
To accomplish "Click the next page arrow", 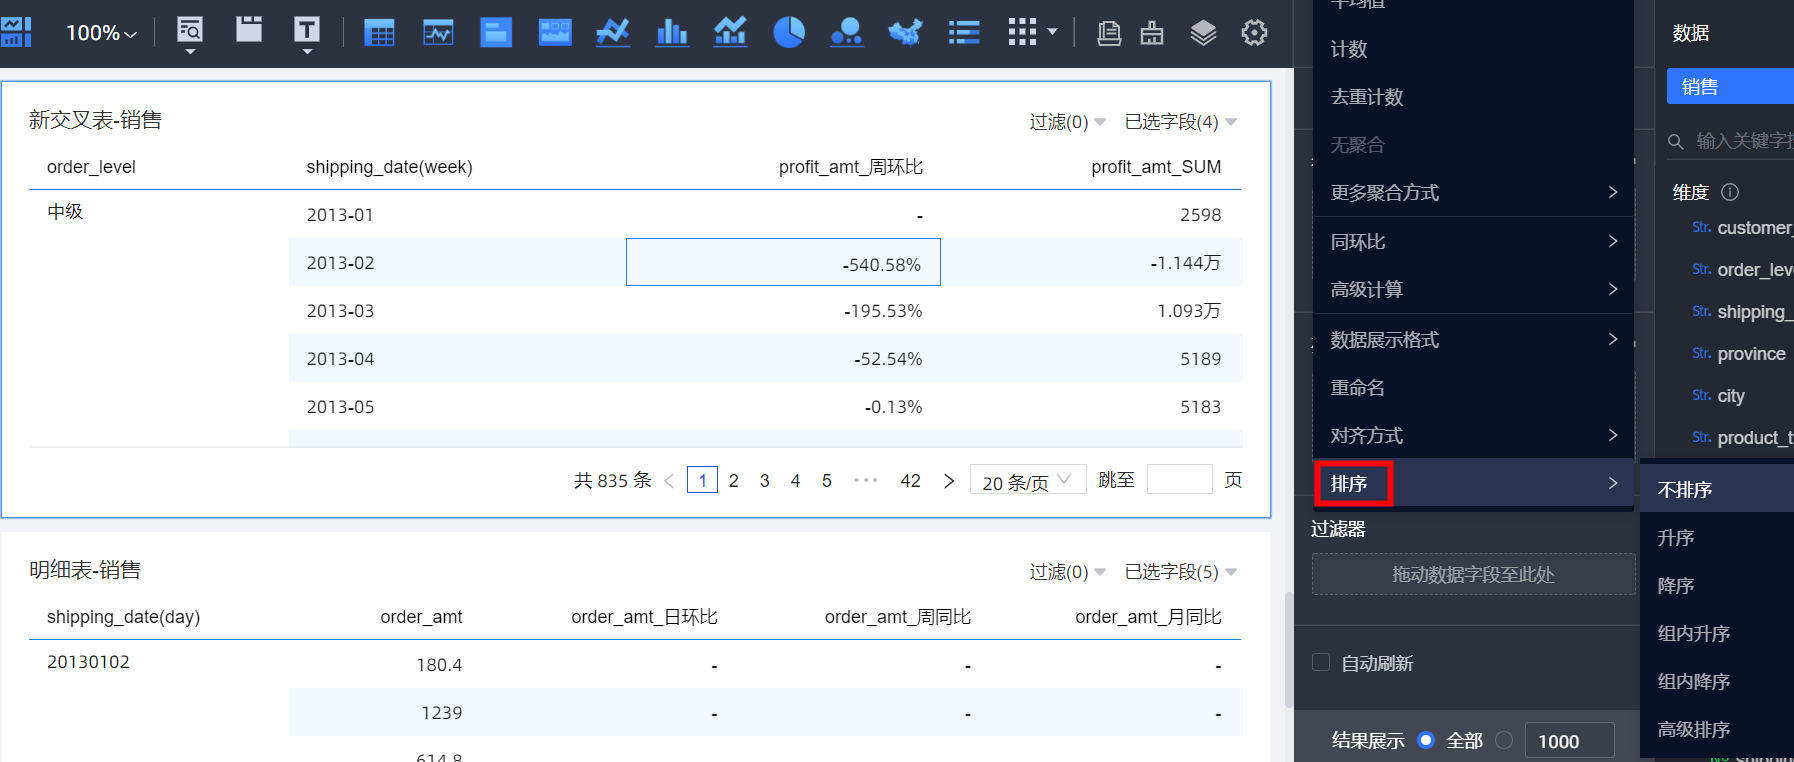I will coord(949,481).
